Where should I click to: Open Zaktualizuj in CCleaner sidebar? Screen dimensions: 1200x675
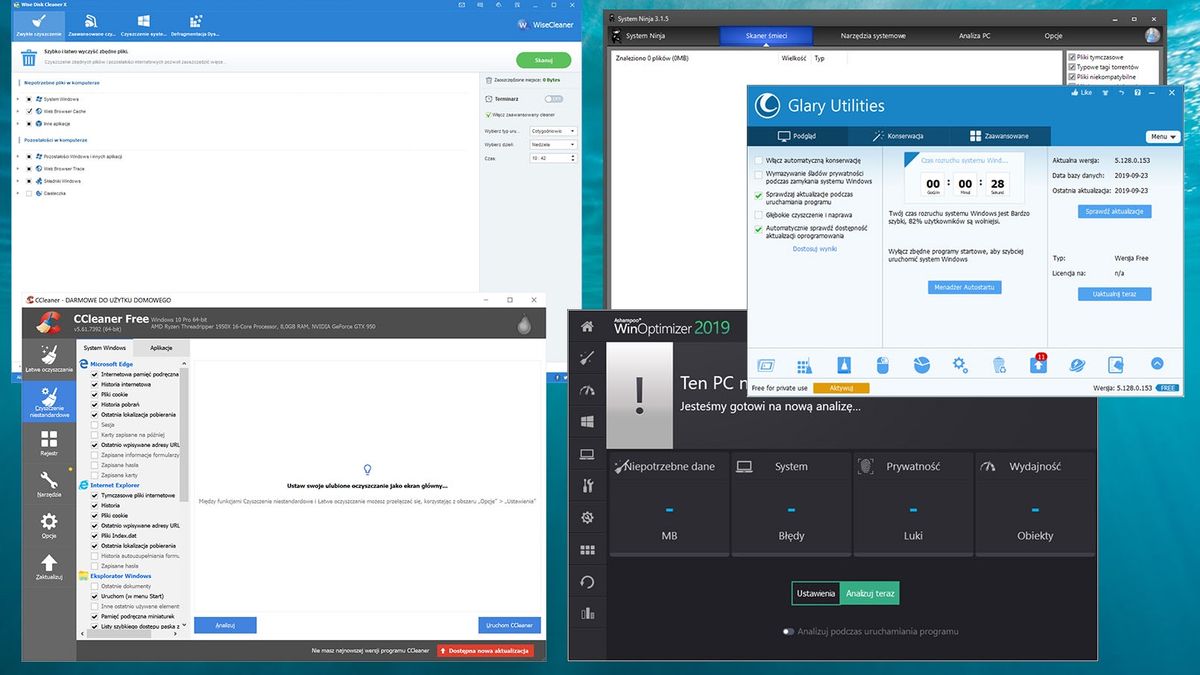pos(49,567)
